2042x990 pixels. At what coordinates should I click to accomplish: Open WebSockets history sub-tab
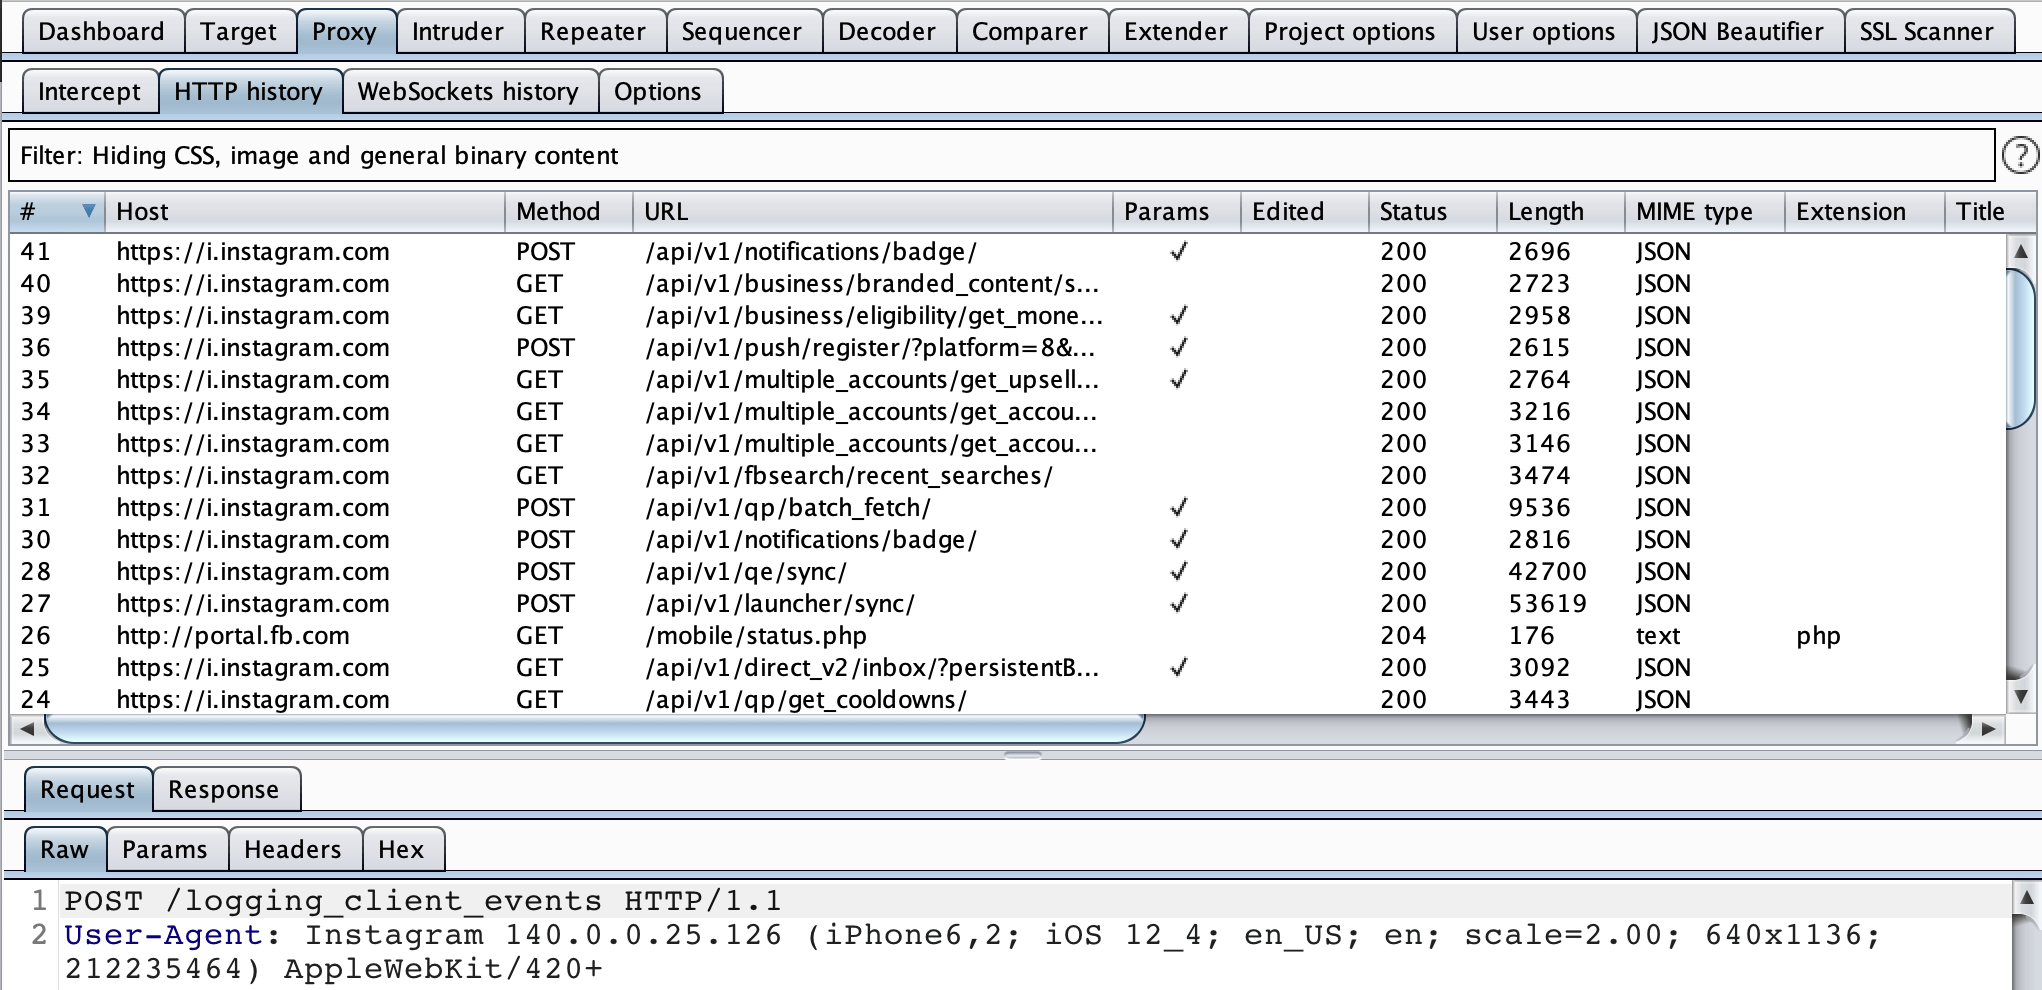pos(468,91)
